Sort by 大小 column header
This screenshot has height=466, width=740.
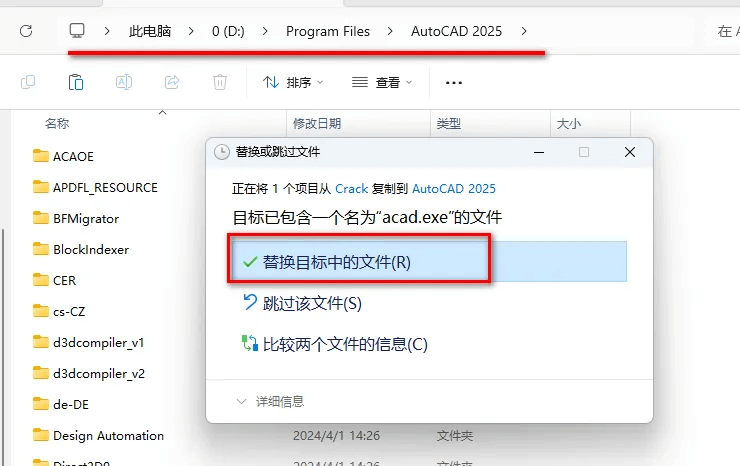click(x=568, y=124)
